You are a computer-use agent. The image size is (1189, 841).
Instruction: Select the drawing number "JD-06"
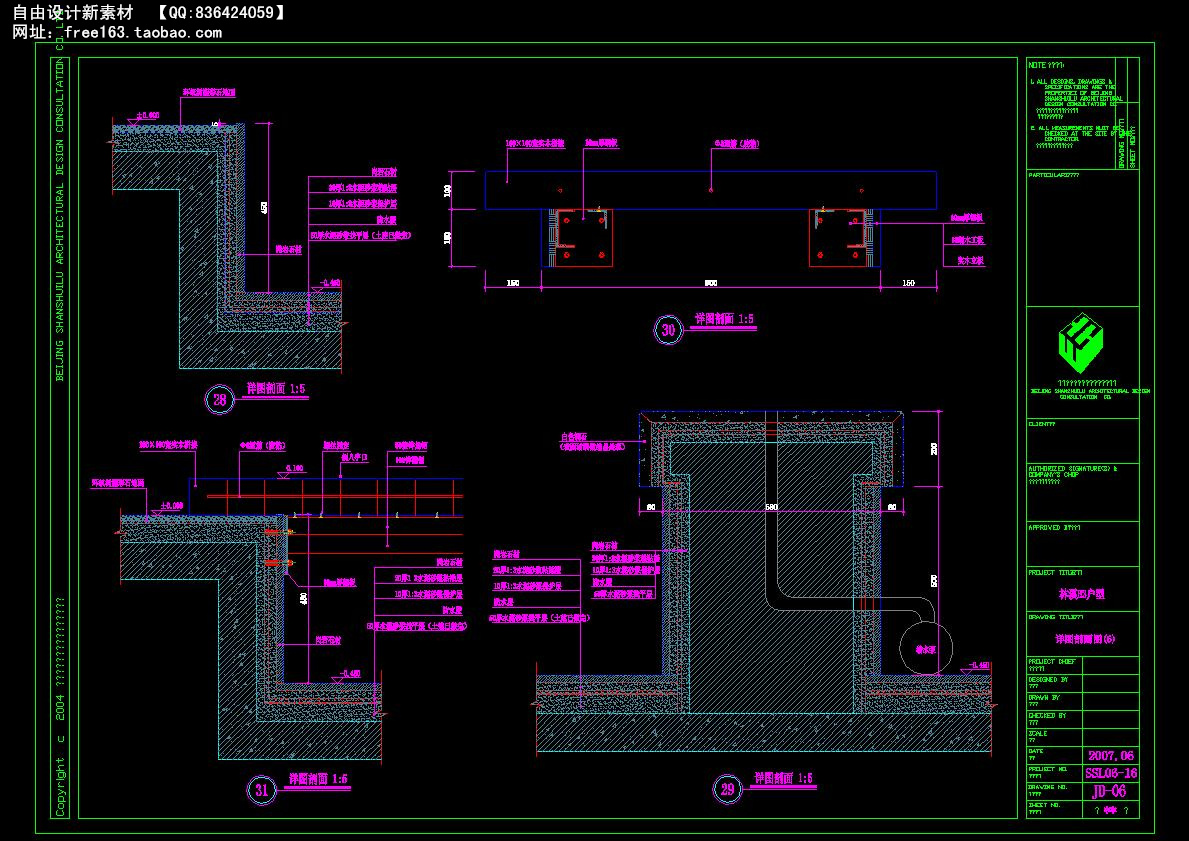[1109, 792]
